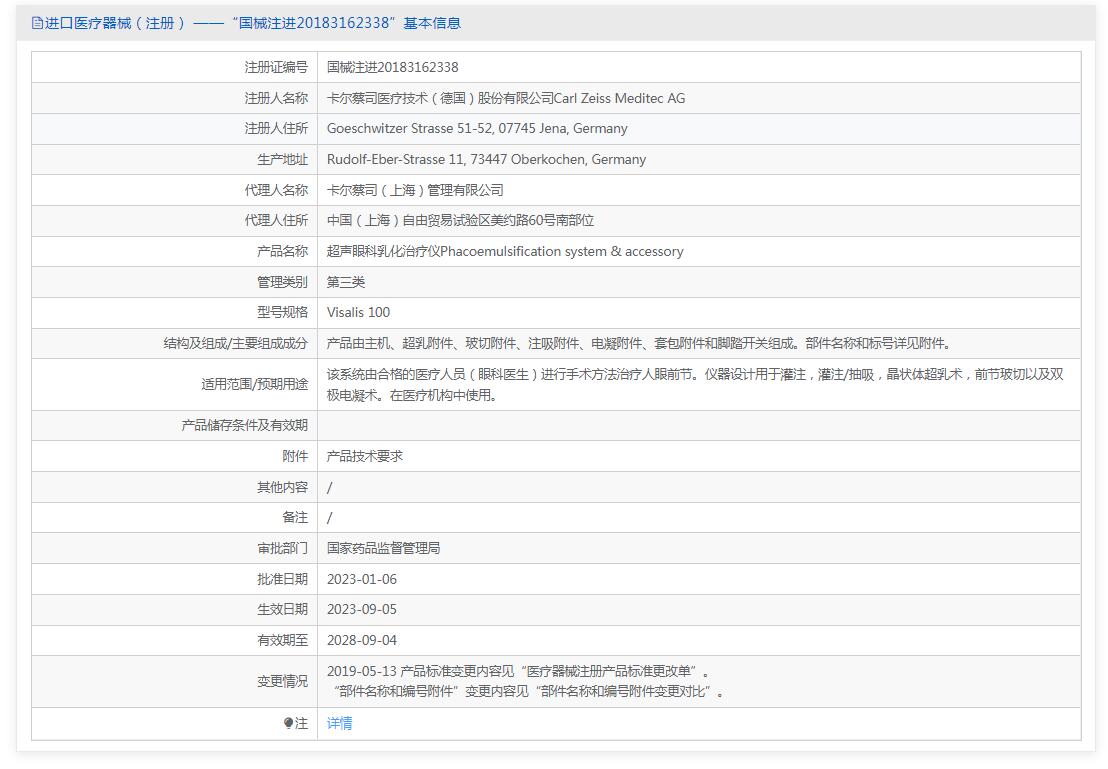Click the 2023-01-06 approval date
This screenshot has width=1108, height=769.
tap(362, 580)
